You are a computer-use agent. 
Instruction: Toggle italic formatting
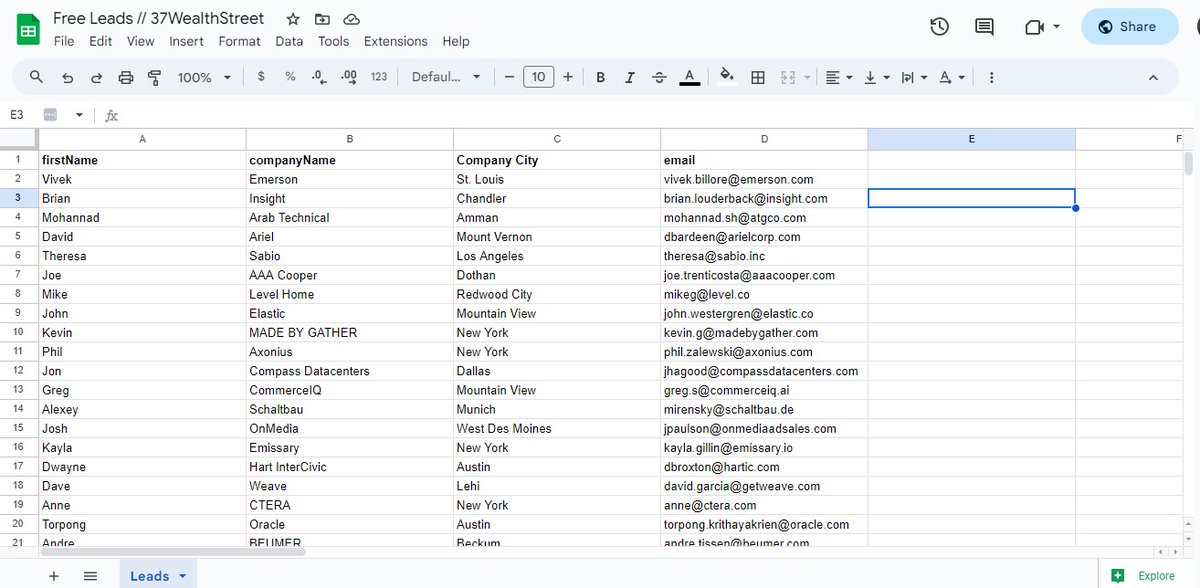tap(630, 77)
